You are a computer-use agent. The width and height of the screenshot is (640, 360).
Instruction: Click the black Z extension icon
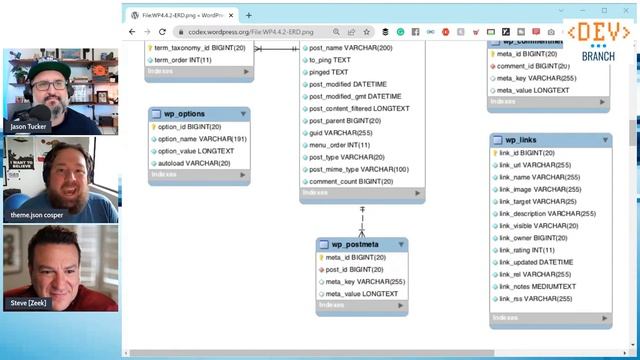tap(506, 32)
